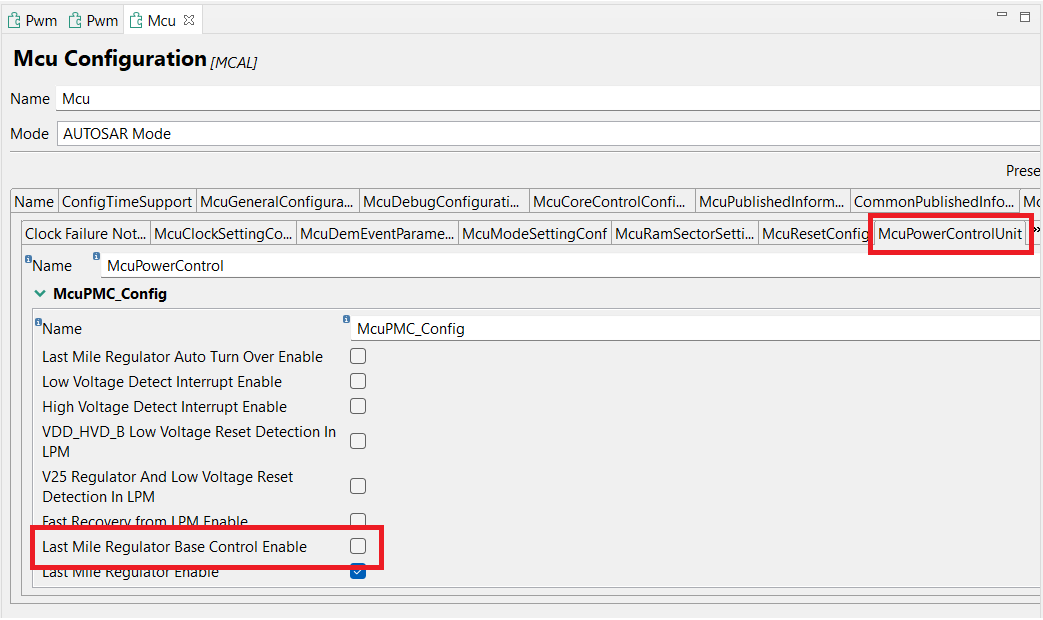Open the McuResetConfig tab
The width and height of the screenshot is (1043, 620).
pos(817,233)
